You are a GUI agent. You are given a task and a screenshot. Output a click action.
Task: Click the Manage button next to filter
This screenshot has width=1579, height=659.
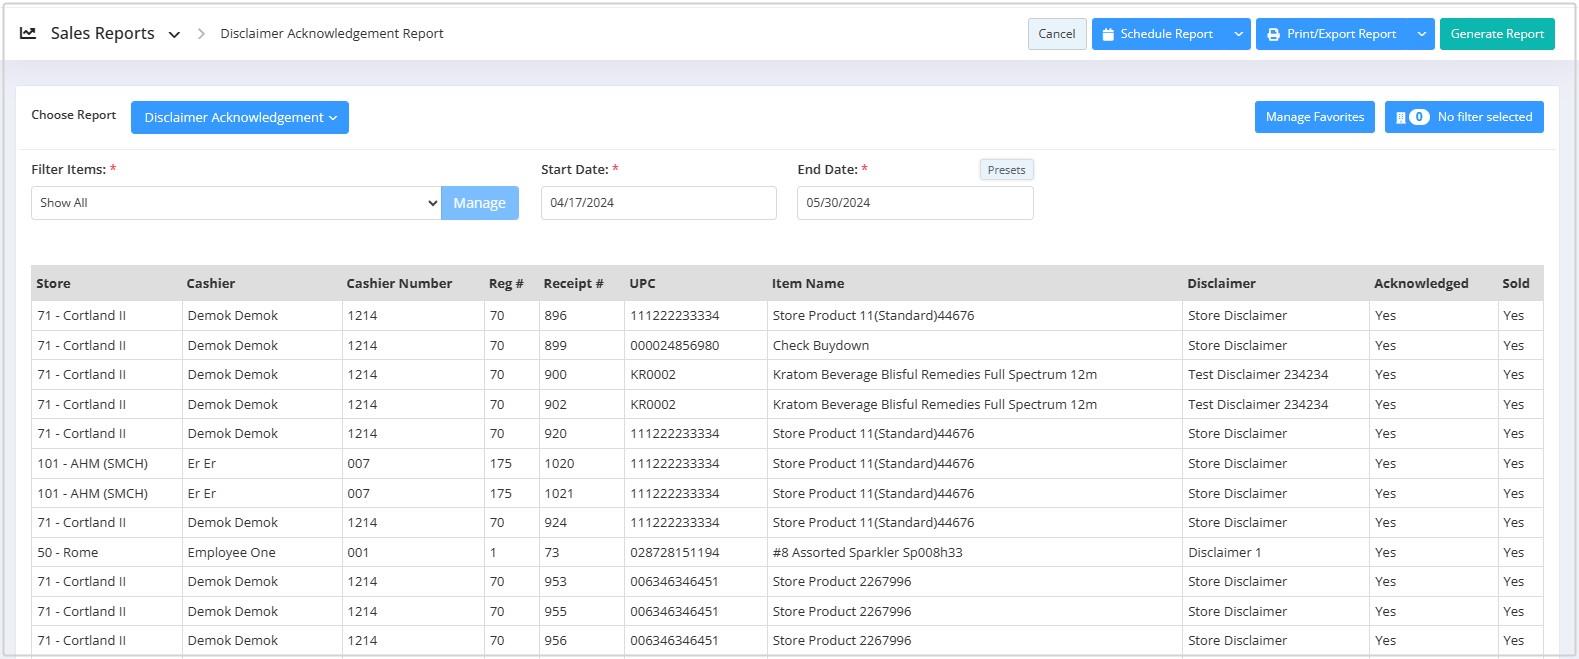tap(479, 203)
